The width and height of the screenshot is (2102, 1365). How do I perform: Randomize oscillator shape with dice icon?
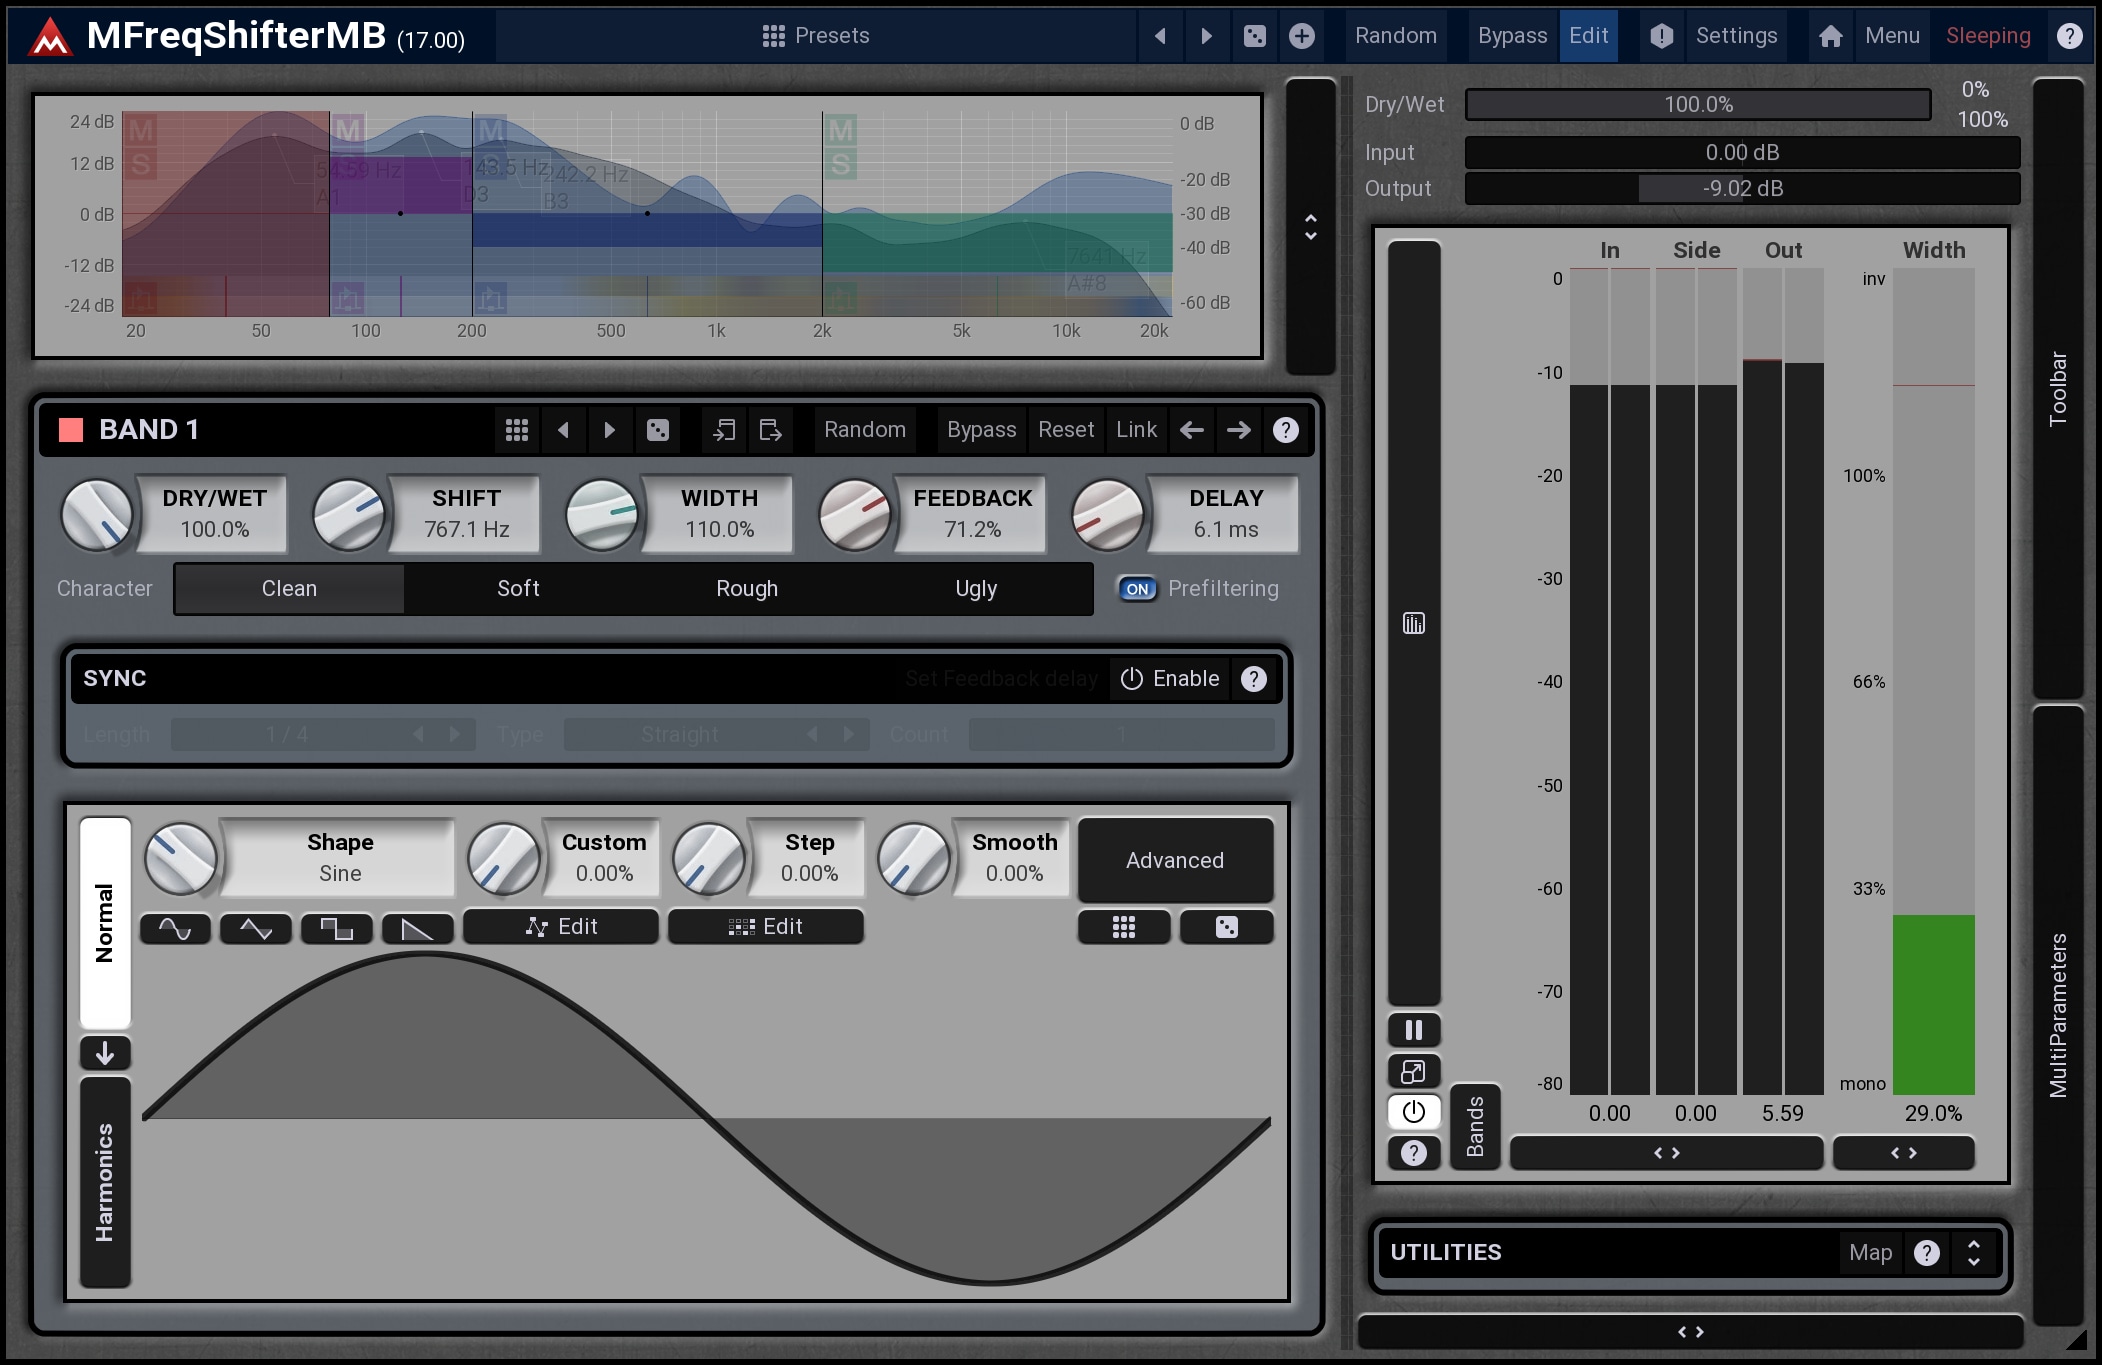(x=1226, y=927)
